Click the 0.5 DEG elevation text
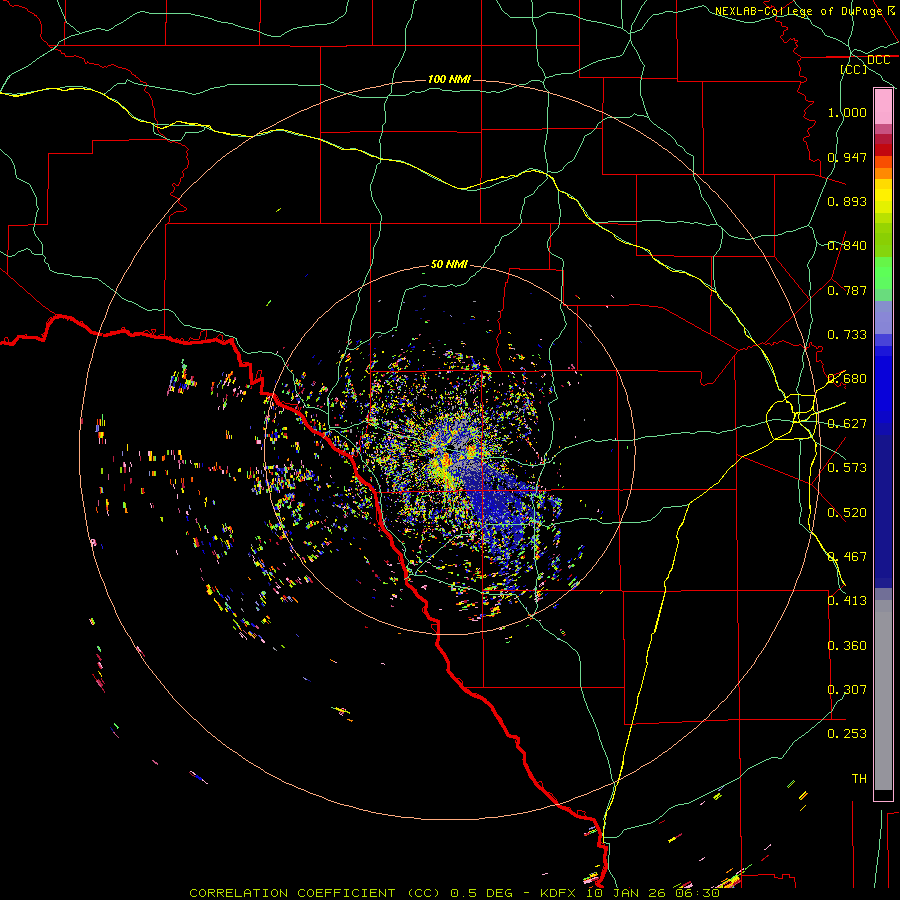 [481, 893]
